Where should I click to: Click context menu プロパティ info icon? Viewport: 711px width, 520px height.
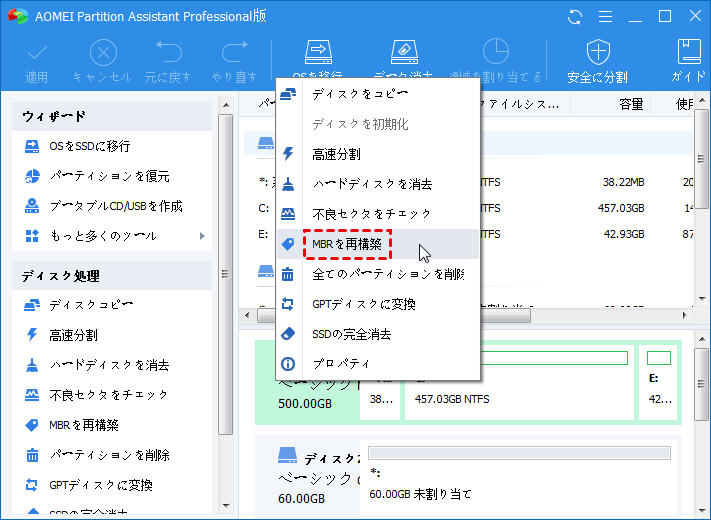pyautogui.click(x=288, y=364)
